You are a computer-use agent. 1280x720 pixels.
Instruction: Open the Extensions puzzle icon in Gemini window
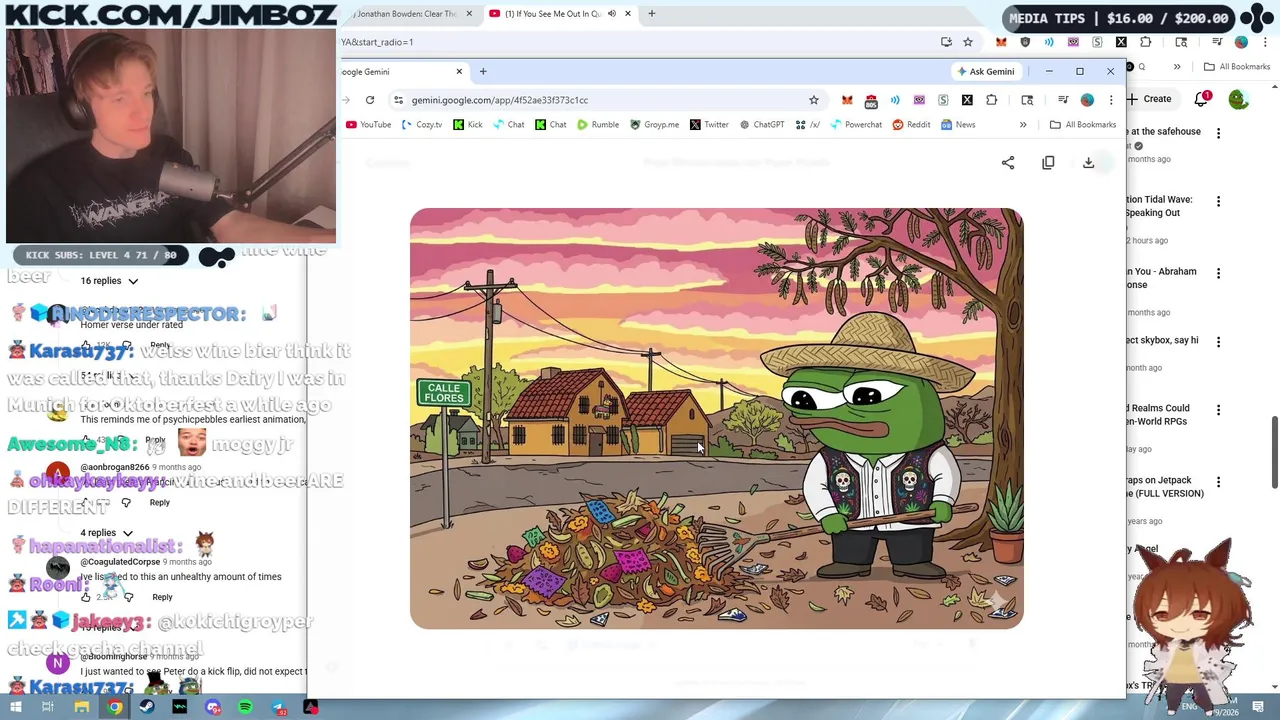point(992,100)
